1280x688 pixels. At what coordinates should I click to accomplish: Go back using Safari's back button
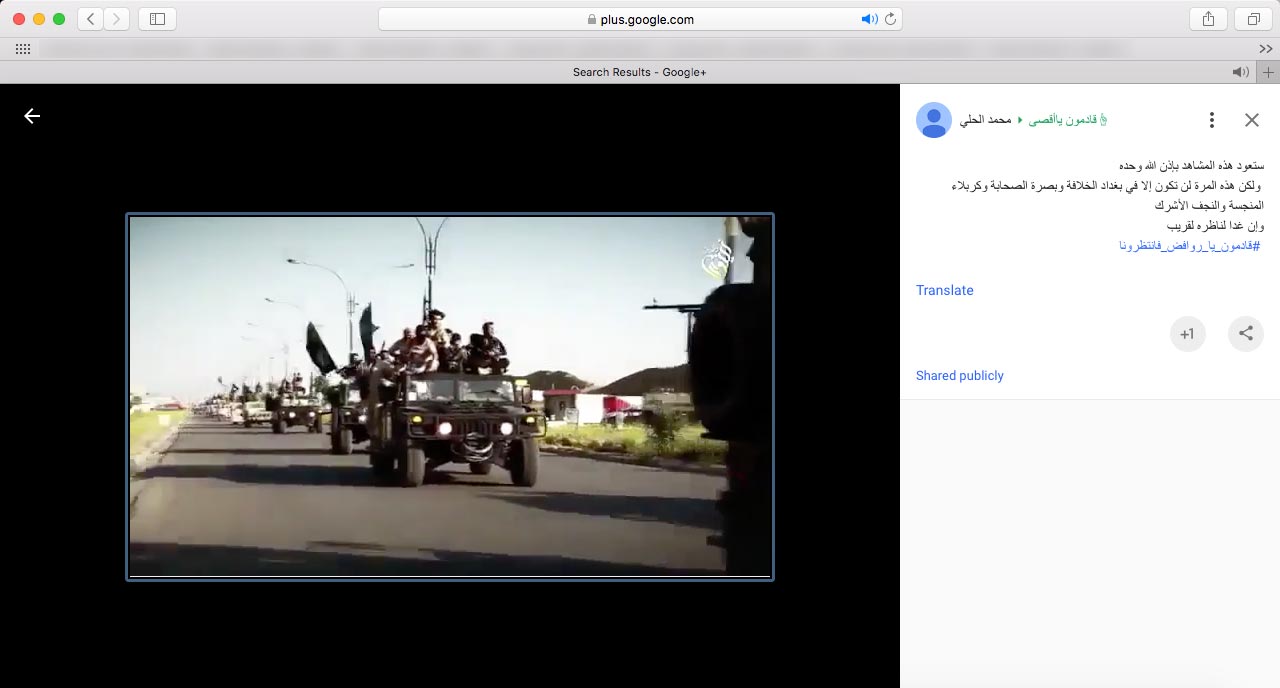(90, 19)
